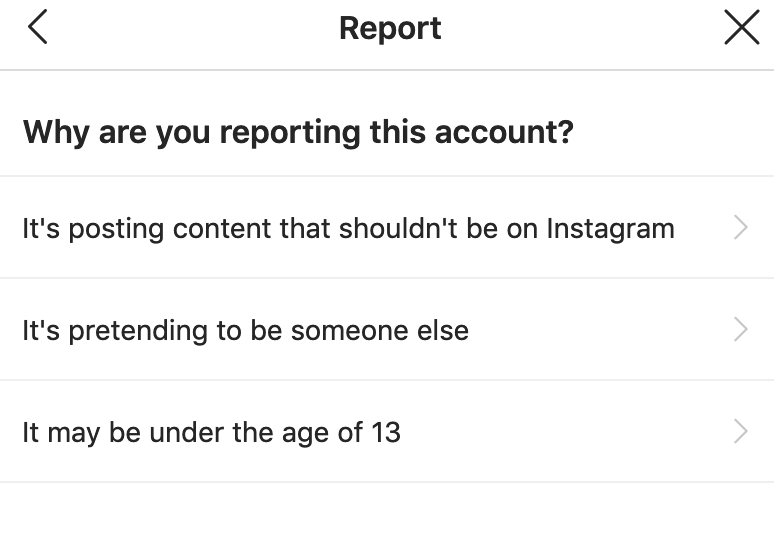Click chevron beside under age 13 option
Screen dimensions: 774x540
(x=741, y=432)
